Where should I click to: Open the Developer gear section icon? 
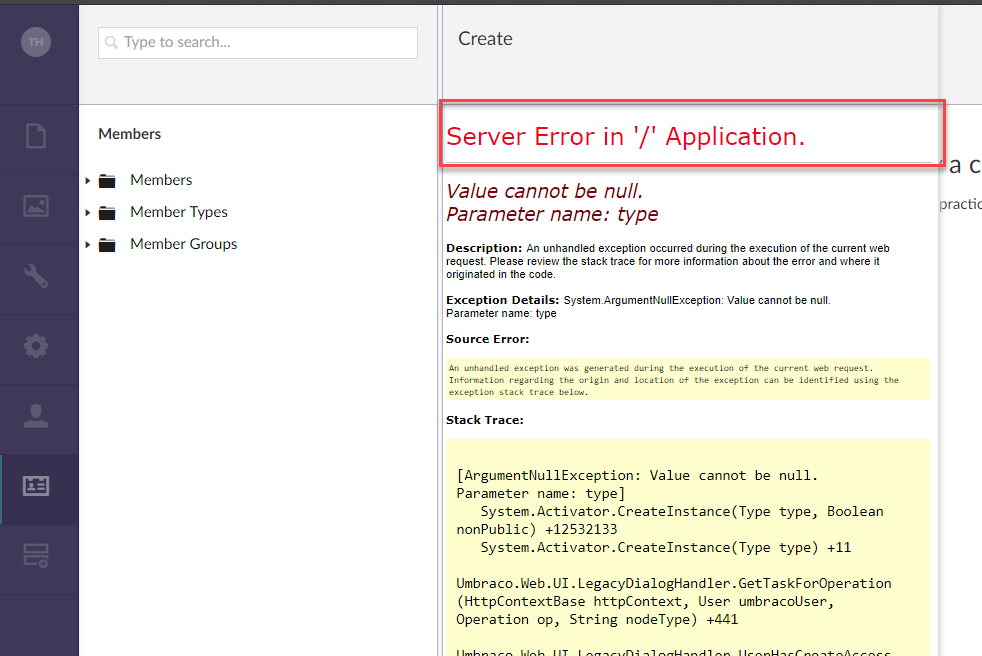(x=36, y=346)
